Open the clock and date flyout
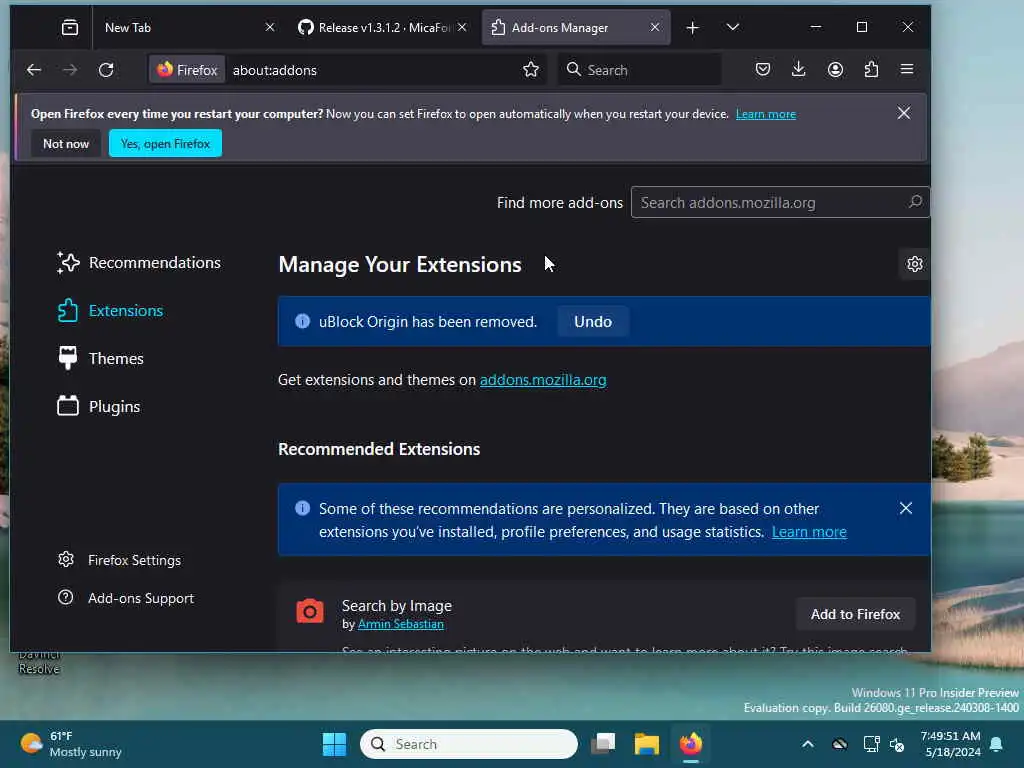 pyautogui.click(x=950, y=744)
